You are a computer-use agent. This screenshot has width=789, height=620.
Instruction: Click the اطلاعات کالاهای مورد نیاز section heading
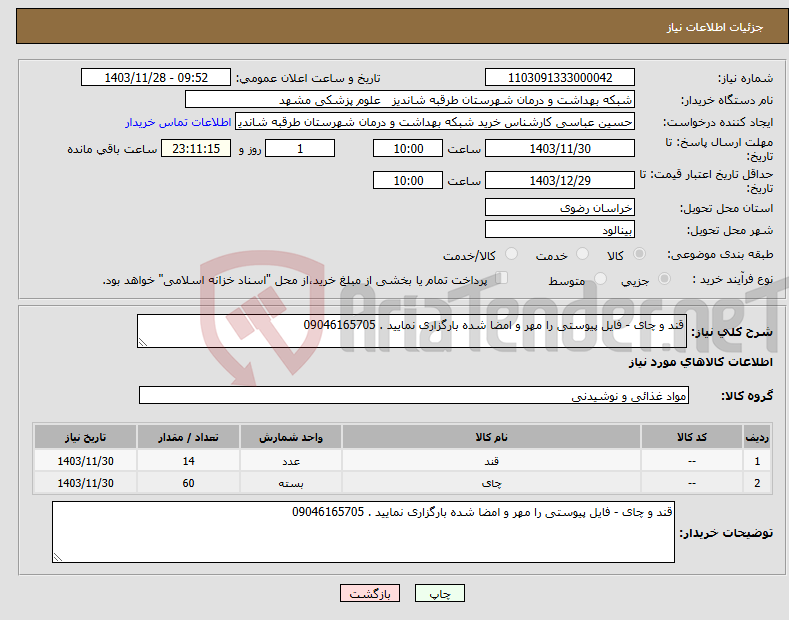pyautogui.click(x=700, y=362)
